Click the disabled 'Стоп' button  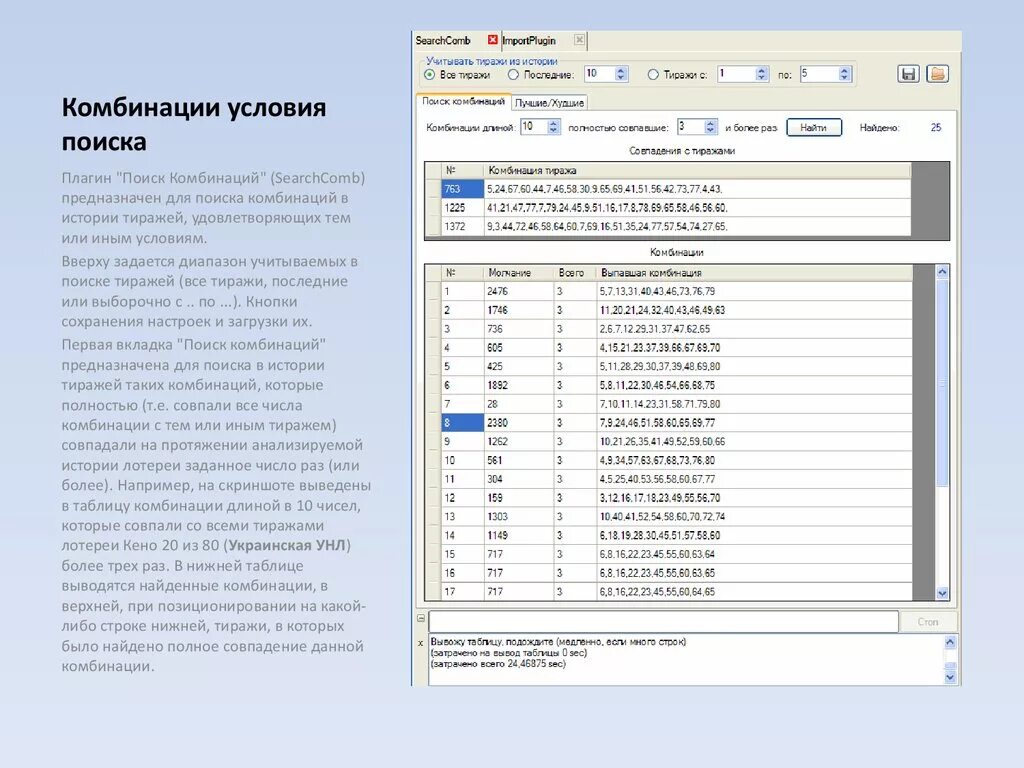928,622
